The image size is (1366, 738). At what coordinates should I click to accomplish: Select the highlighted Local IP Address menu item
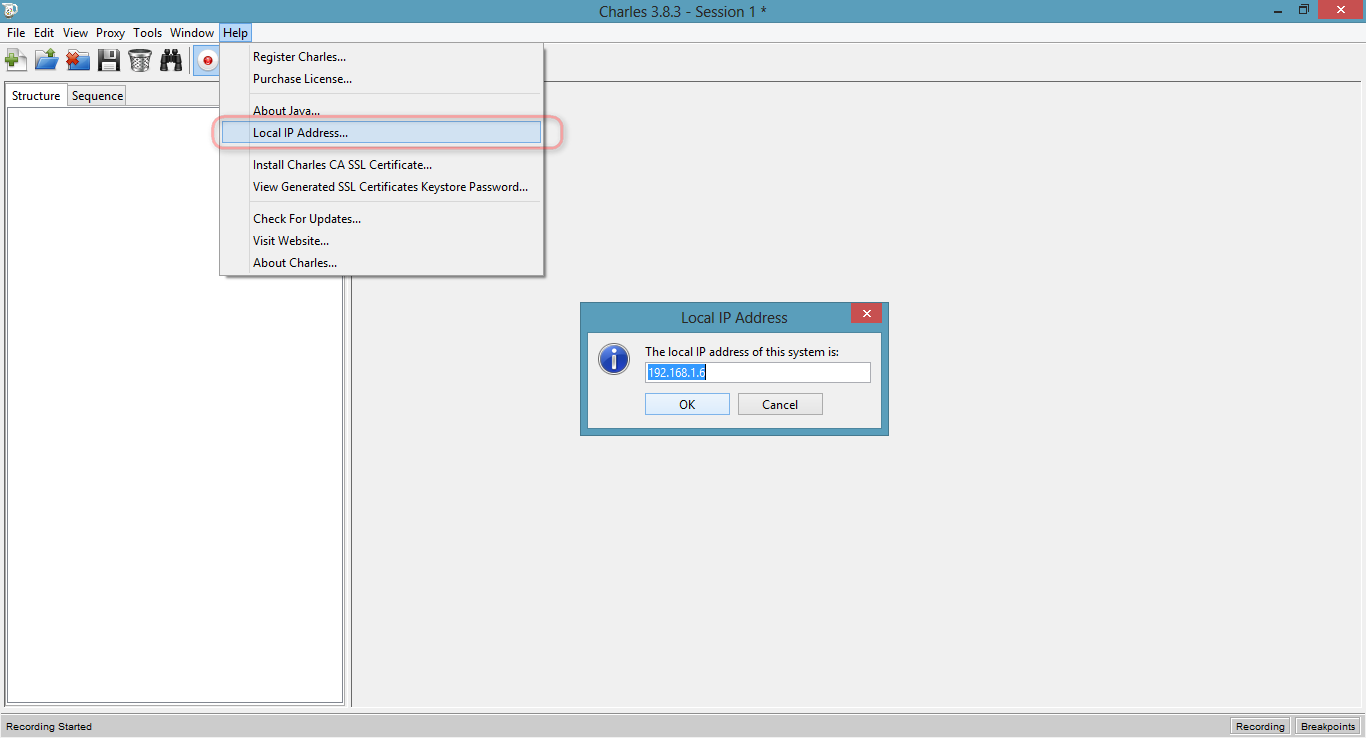tap(300, 132)
